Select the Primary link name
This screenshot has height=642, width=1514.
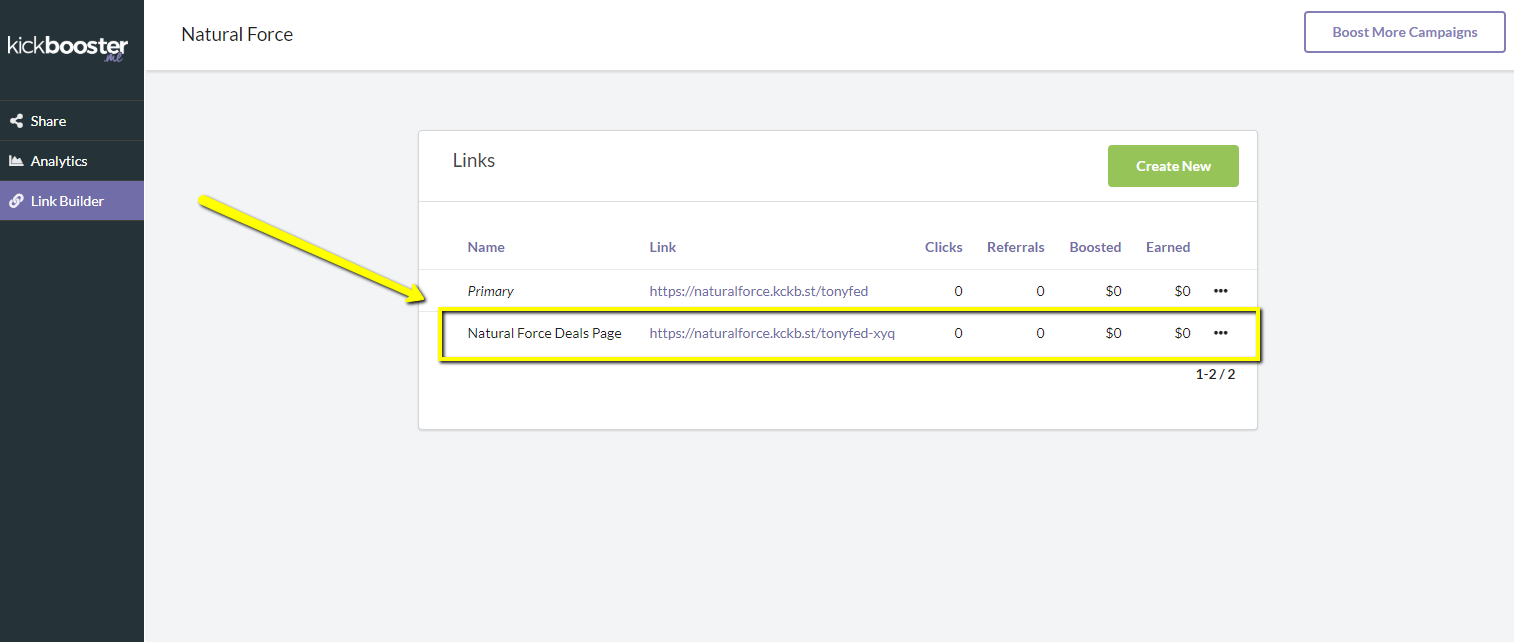coord(491,291)
